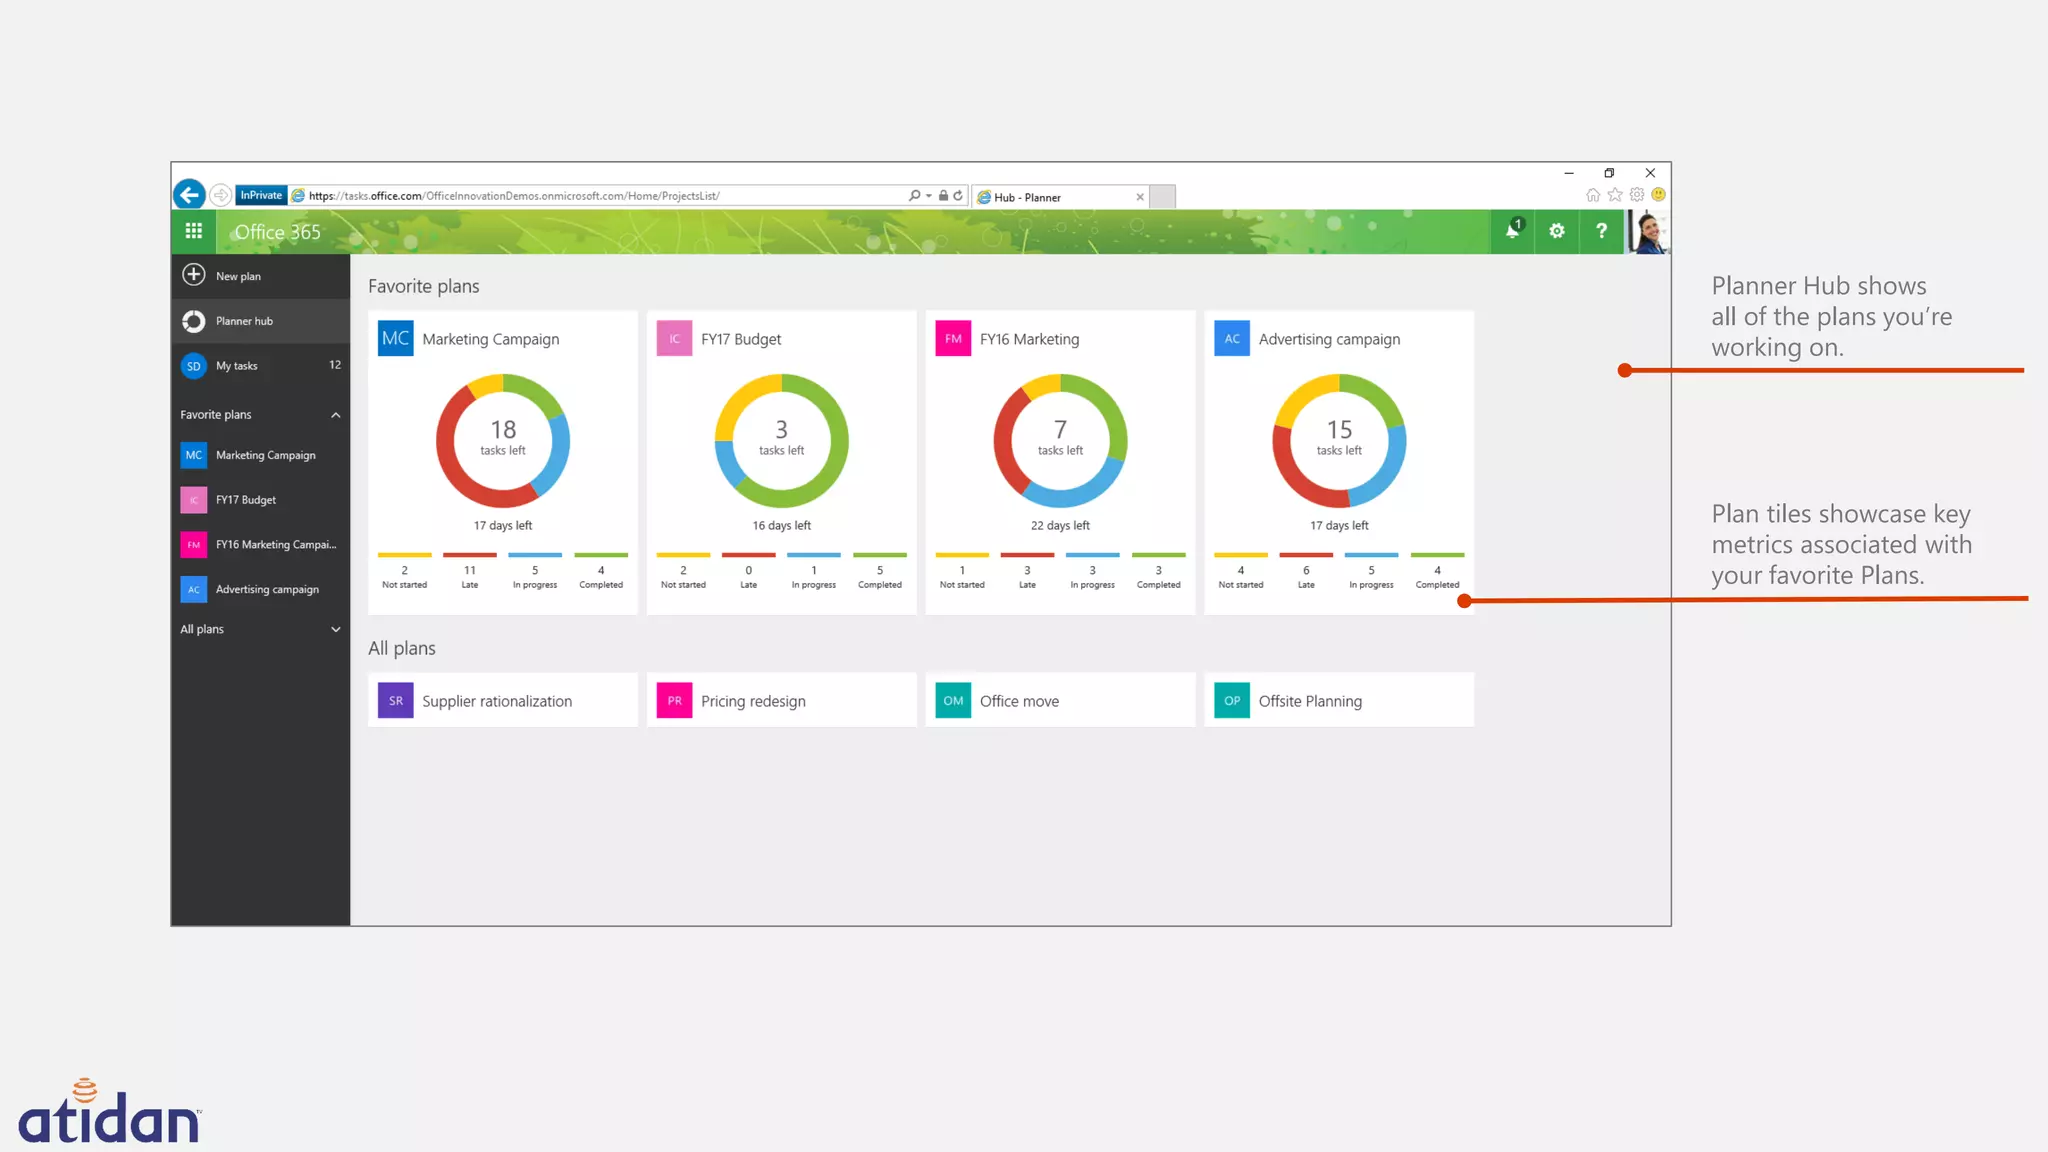The height and width of the screenshot is (1152, 2048).
Task: Click the OP plan icon
Action: [1232, 700]
